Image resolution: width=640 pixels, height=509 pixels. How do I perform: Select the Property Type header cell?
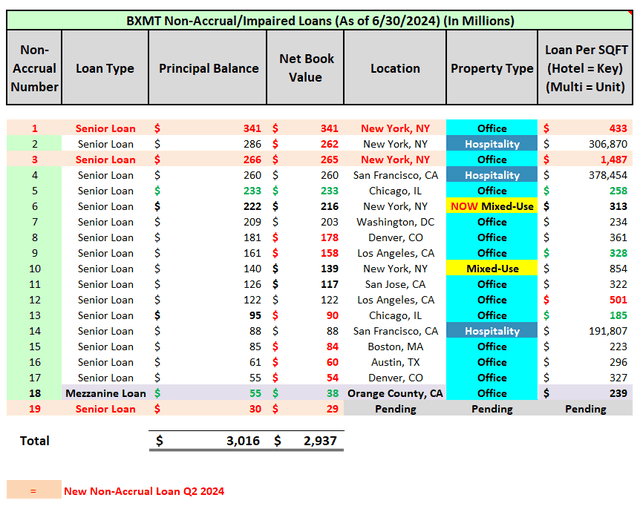tap(492, 68)
